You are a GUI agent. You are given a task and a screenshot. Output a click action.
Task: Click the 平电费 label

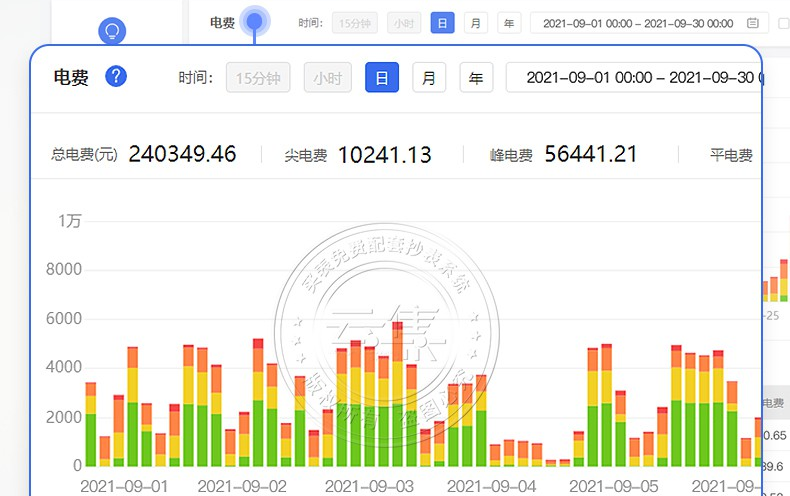731,155
